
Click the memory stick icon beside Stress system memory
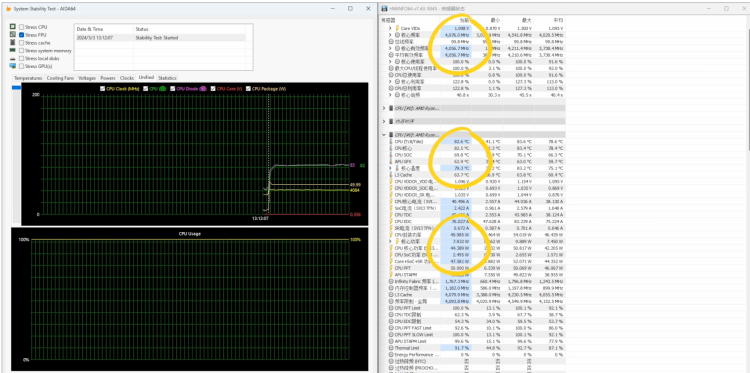[x=12, y=50]
